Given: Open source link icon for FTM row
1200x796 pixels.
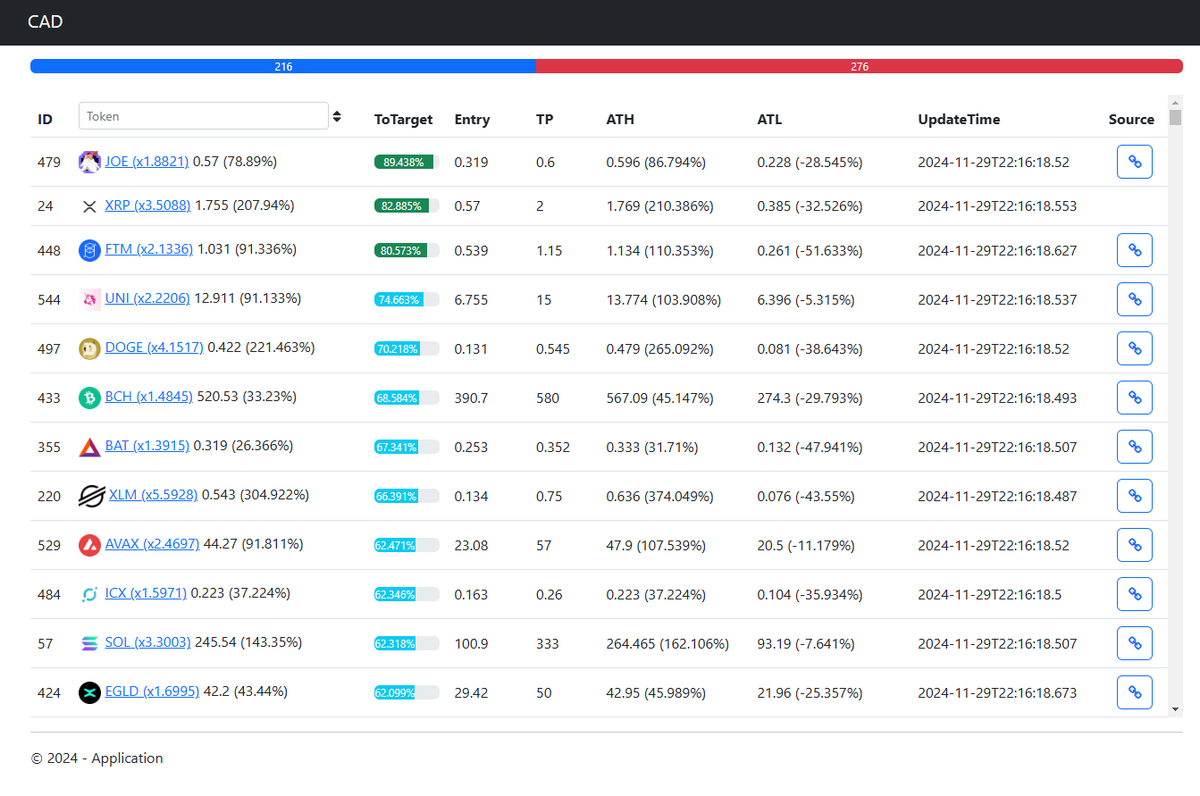Looking at the screenshot, I should pos(1134,250).
